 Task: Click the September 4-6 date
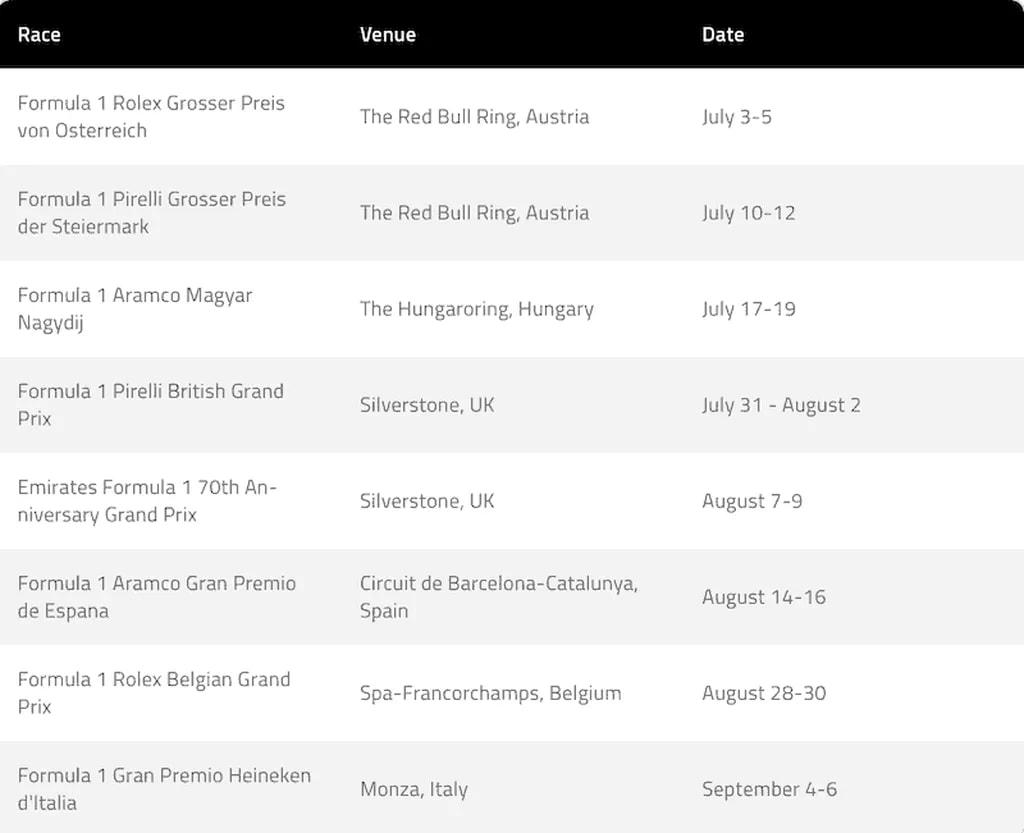[x=769, y=789]
